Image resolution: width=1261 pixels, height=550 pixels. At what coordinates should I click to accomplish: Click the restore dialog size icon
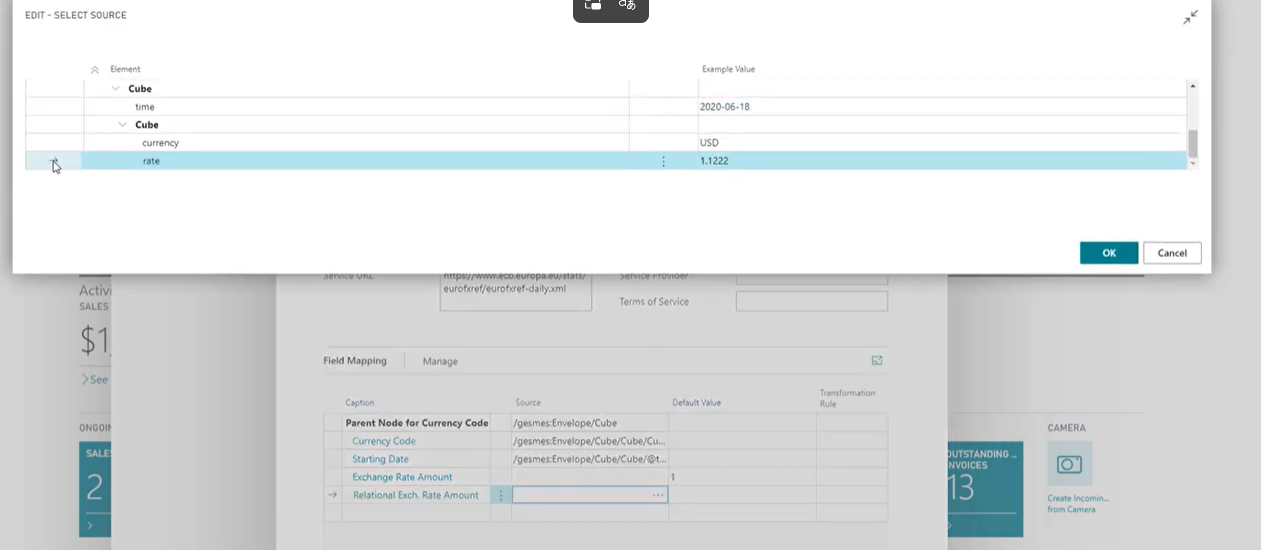(x=1190, y=17)
